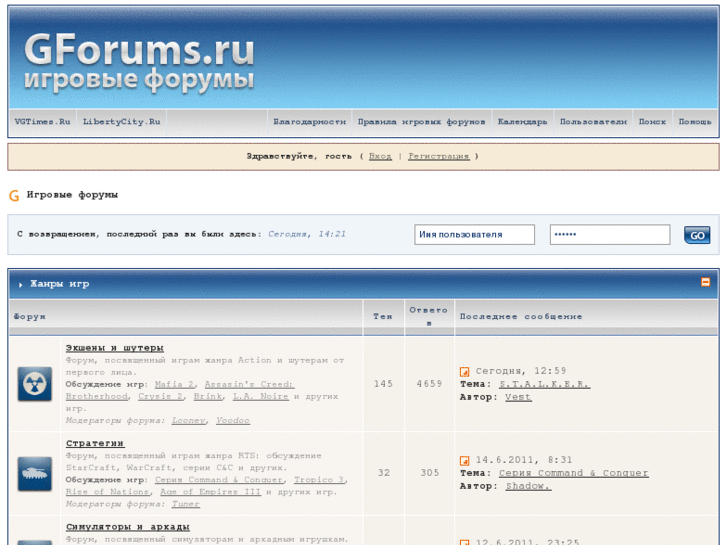727x545 pixels.
Task: Click the Форум column header
Action: (x=30, y=317)
